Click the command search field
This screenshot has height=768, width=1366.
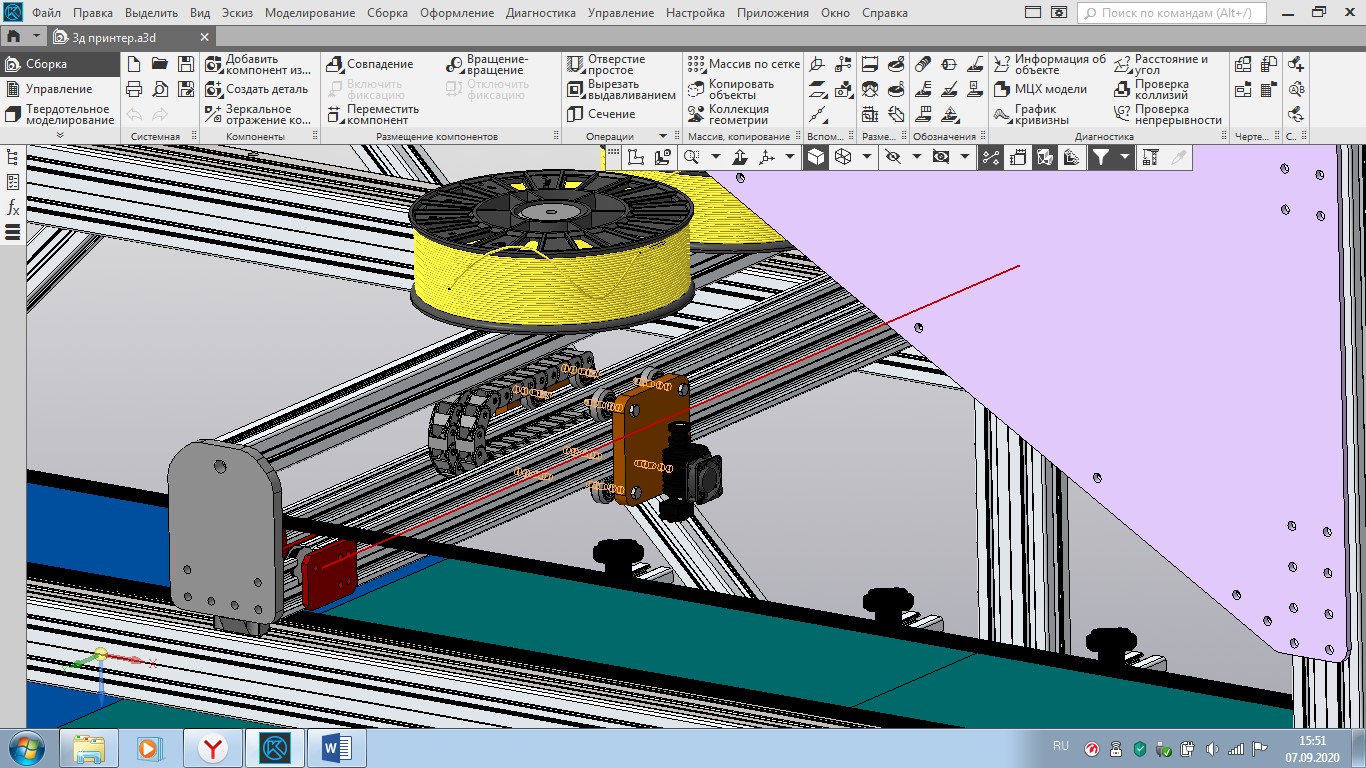click(x=1172, y=13)
